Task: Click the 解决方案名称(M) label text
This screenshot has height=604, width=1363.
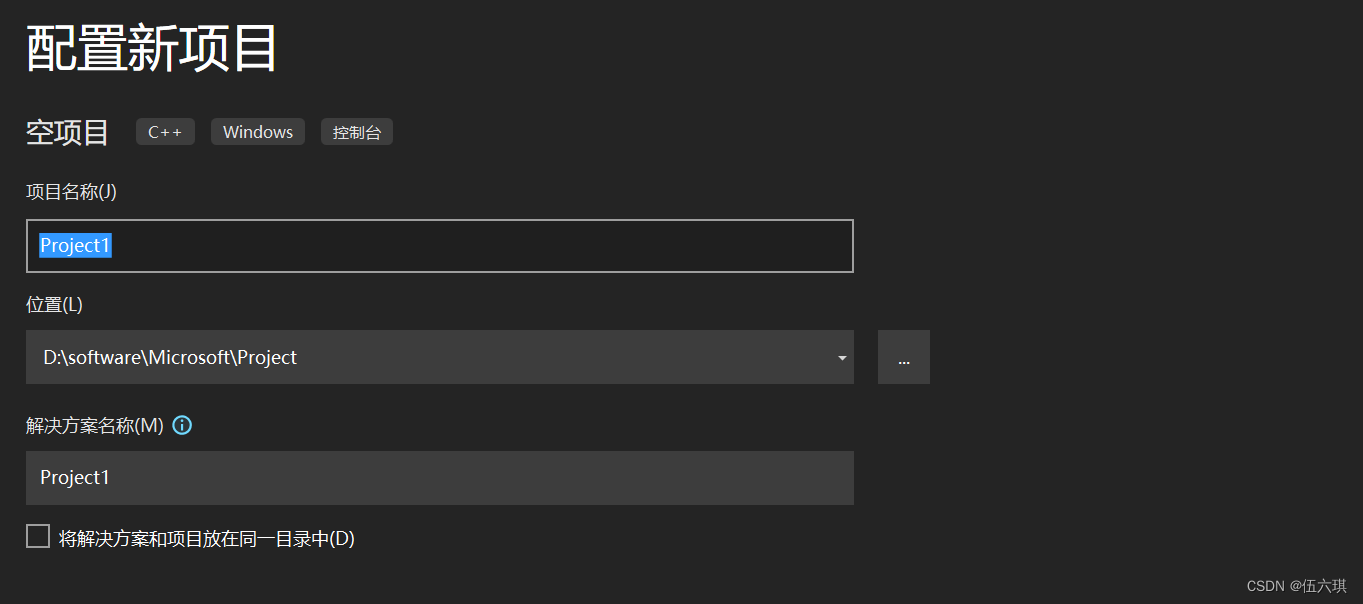Action: pos(95,426)
